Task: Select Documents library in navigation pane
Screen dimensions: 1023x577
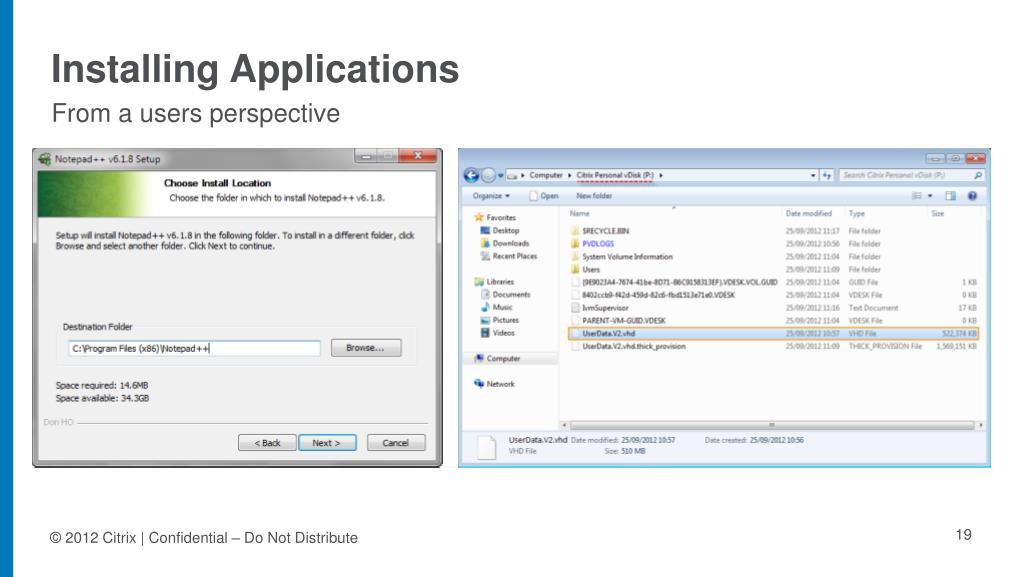Action: click(506, 294)
